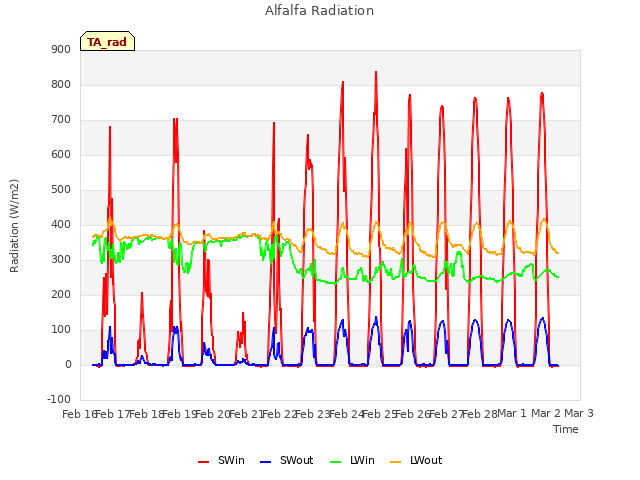Click the Feb 24 SWin peak near 810
Image resolution: width=640 pixels, height=480 pixels.
point(343,82)
